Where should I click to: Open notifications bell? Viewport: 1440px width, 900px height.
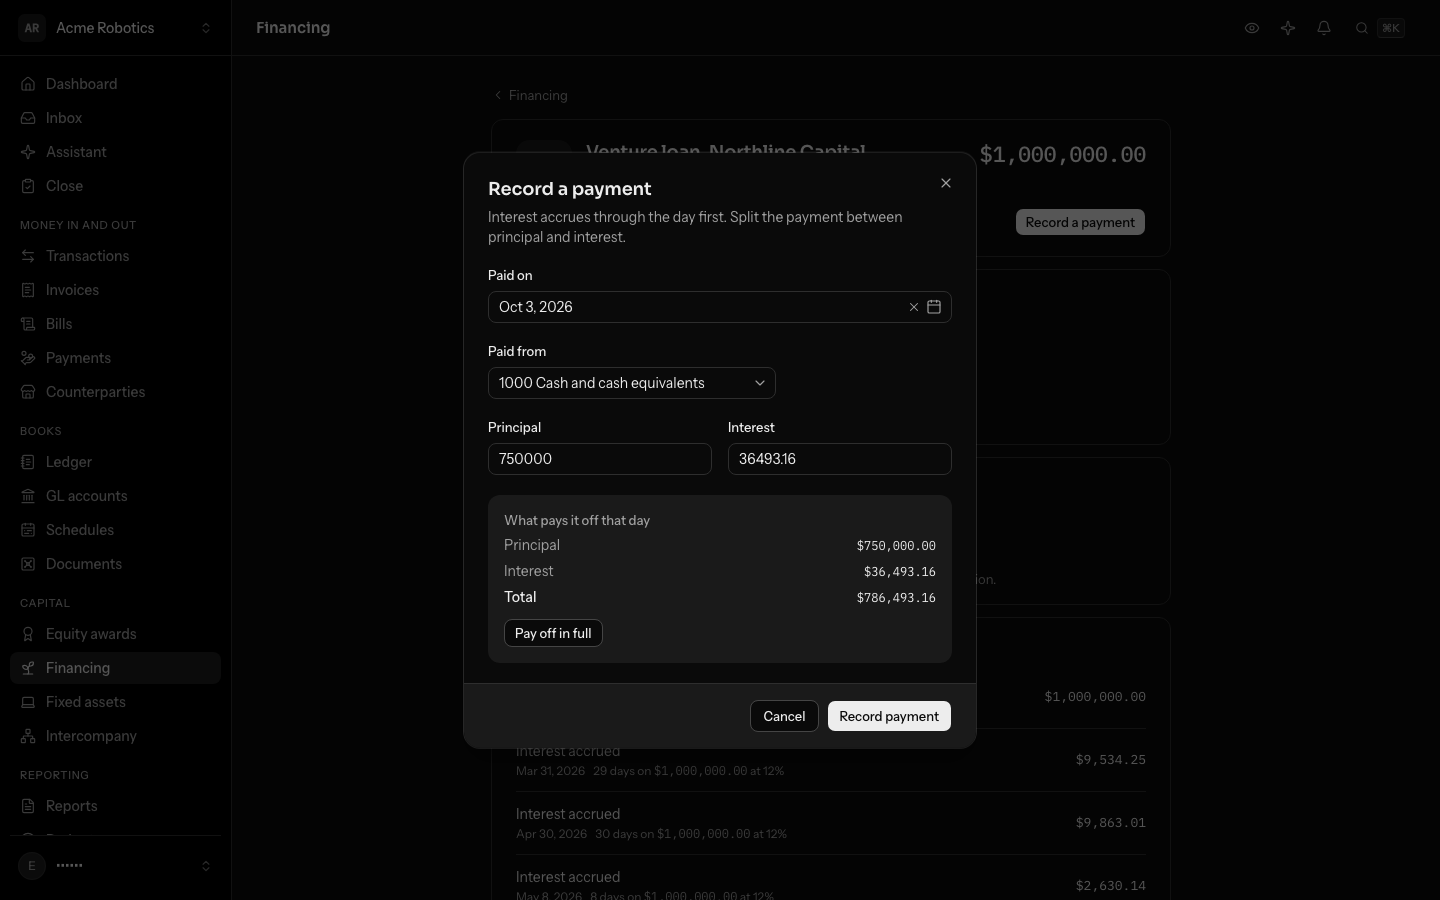pyautogui.click(x=1324, y=28)
